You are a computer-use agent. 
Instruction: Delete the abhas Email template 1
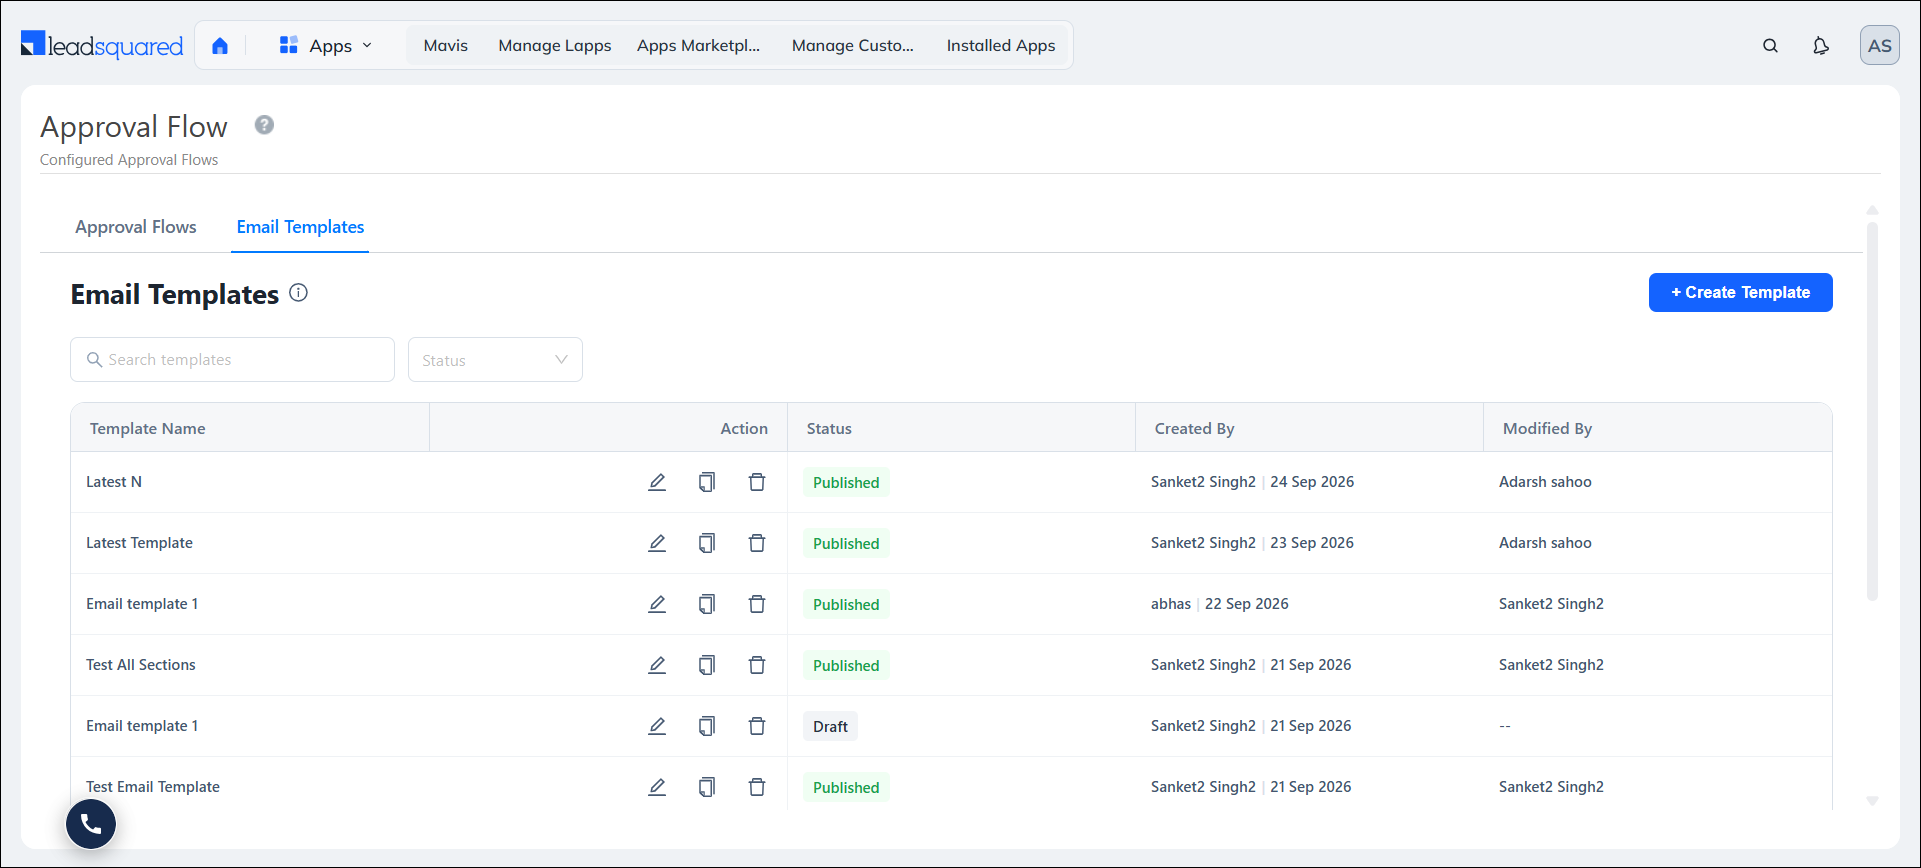[x=757, y=604]
